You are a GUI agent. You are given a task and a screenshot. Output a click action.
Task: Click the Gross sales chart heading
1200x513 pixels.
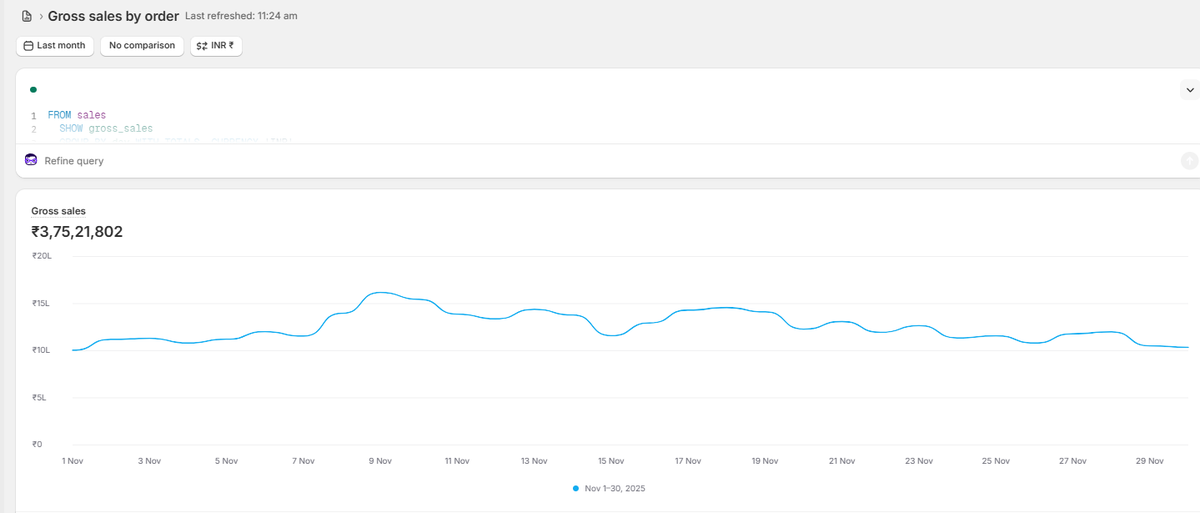58,211
